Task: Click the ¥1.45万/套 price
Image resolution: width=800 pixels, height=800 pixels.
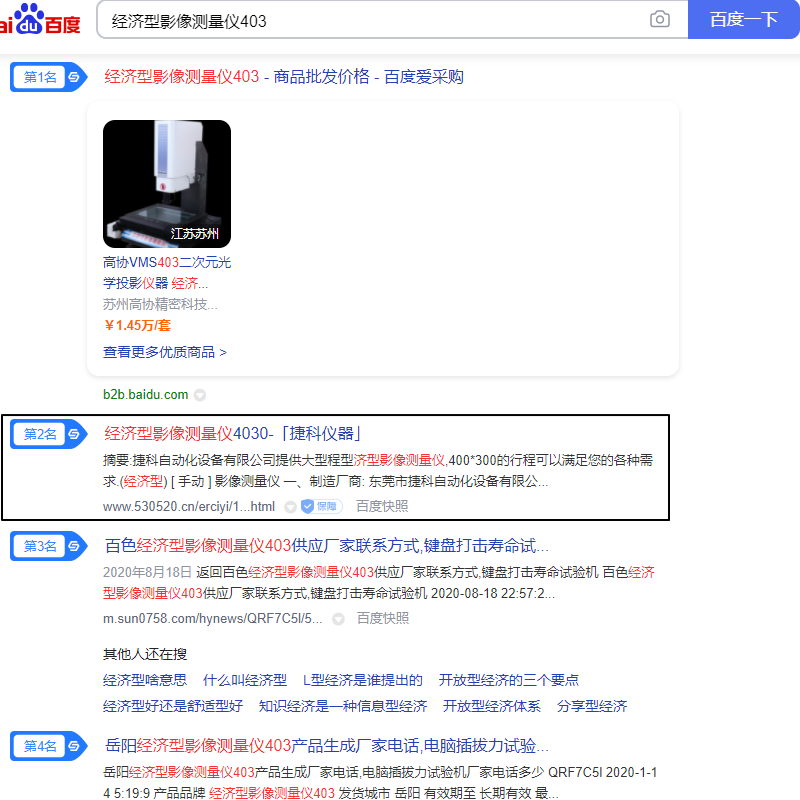Action: [137, 326]
